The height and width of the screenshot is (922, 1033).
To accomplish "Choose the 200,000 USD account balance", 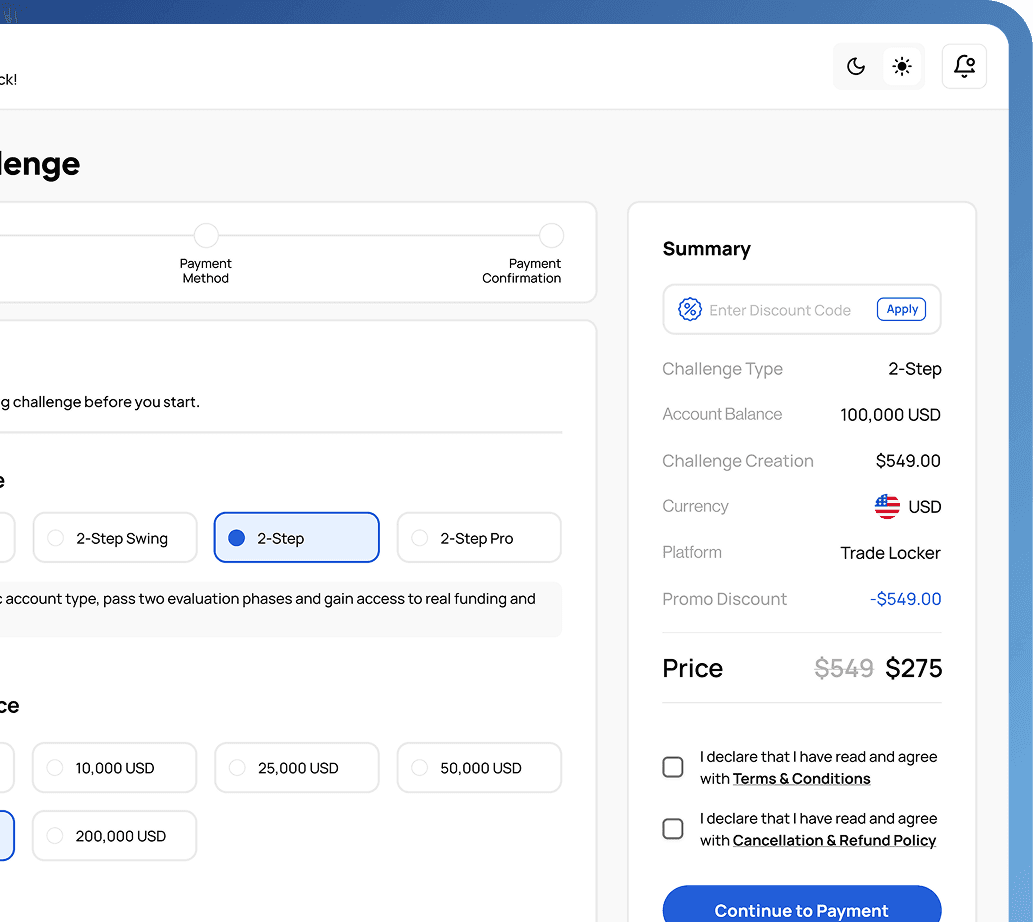I will click(x=114, y=836).
